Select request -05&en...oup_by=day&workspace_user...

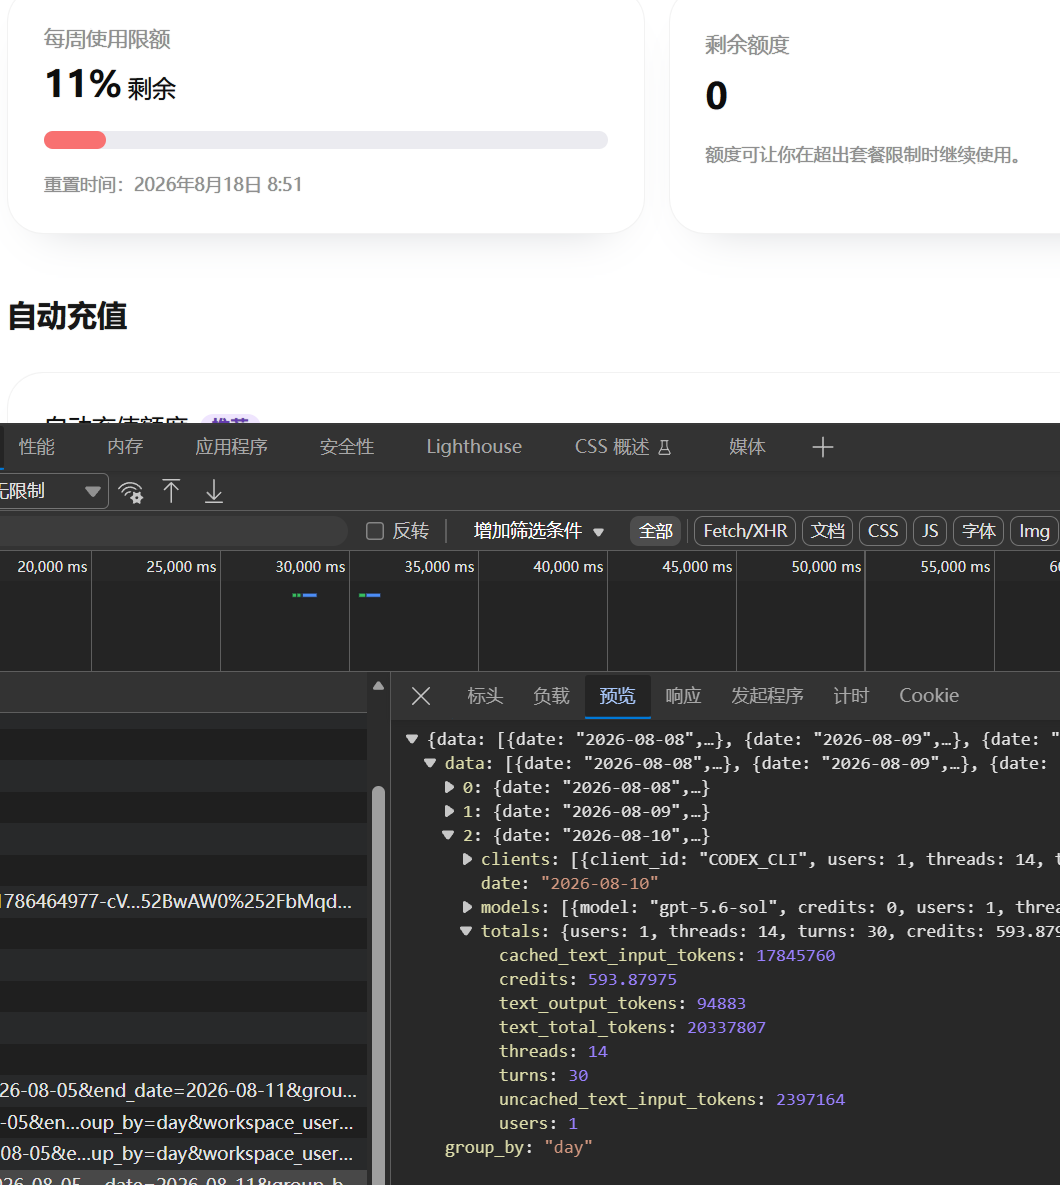point(184,1122)
